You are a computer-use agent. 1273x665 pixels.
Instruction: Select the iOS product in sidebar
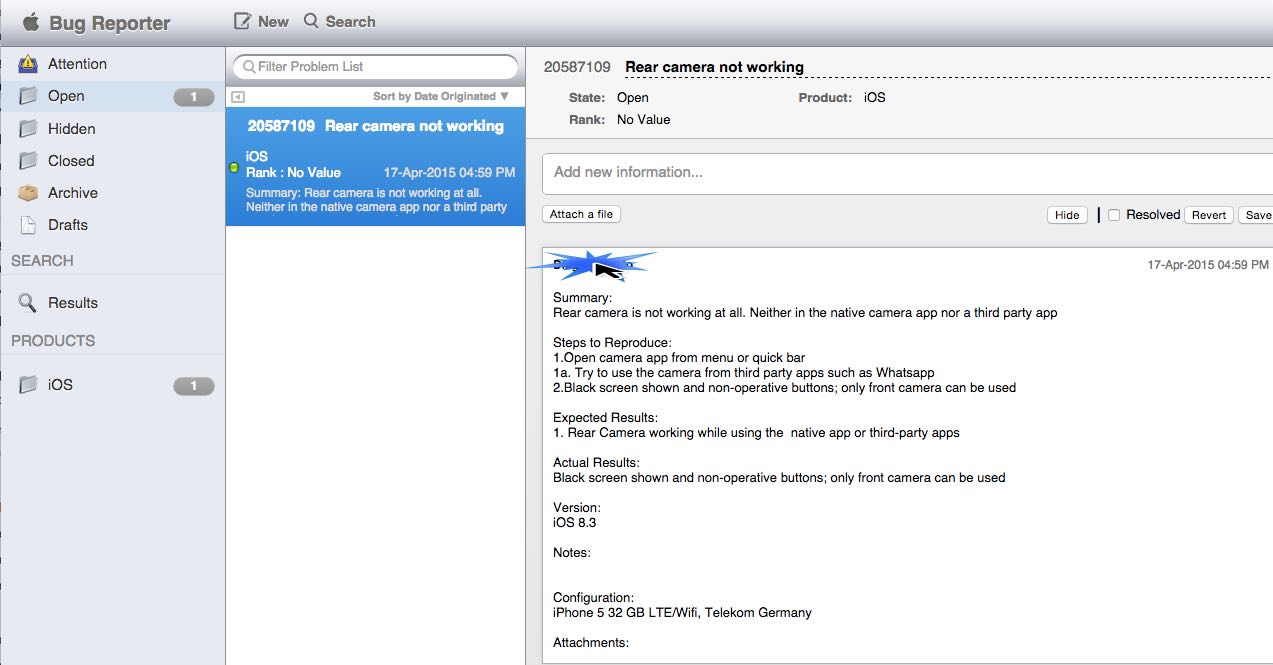[113, 385]
